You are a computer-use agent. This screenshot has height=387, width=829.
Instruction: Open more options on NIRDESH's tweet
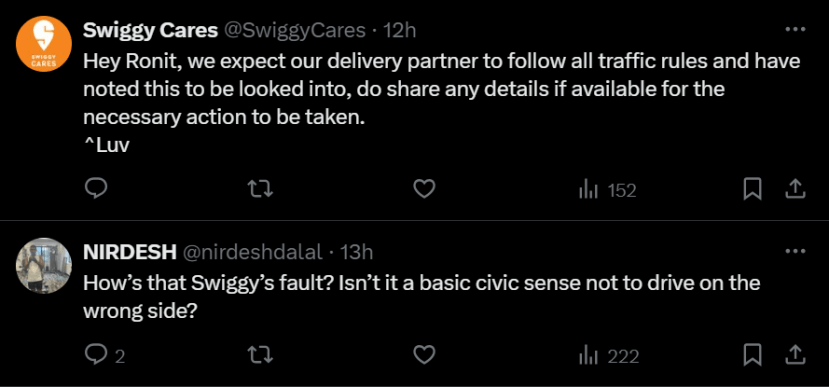795,251
